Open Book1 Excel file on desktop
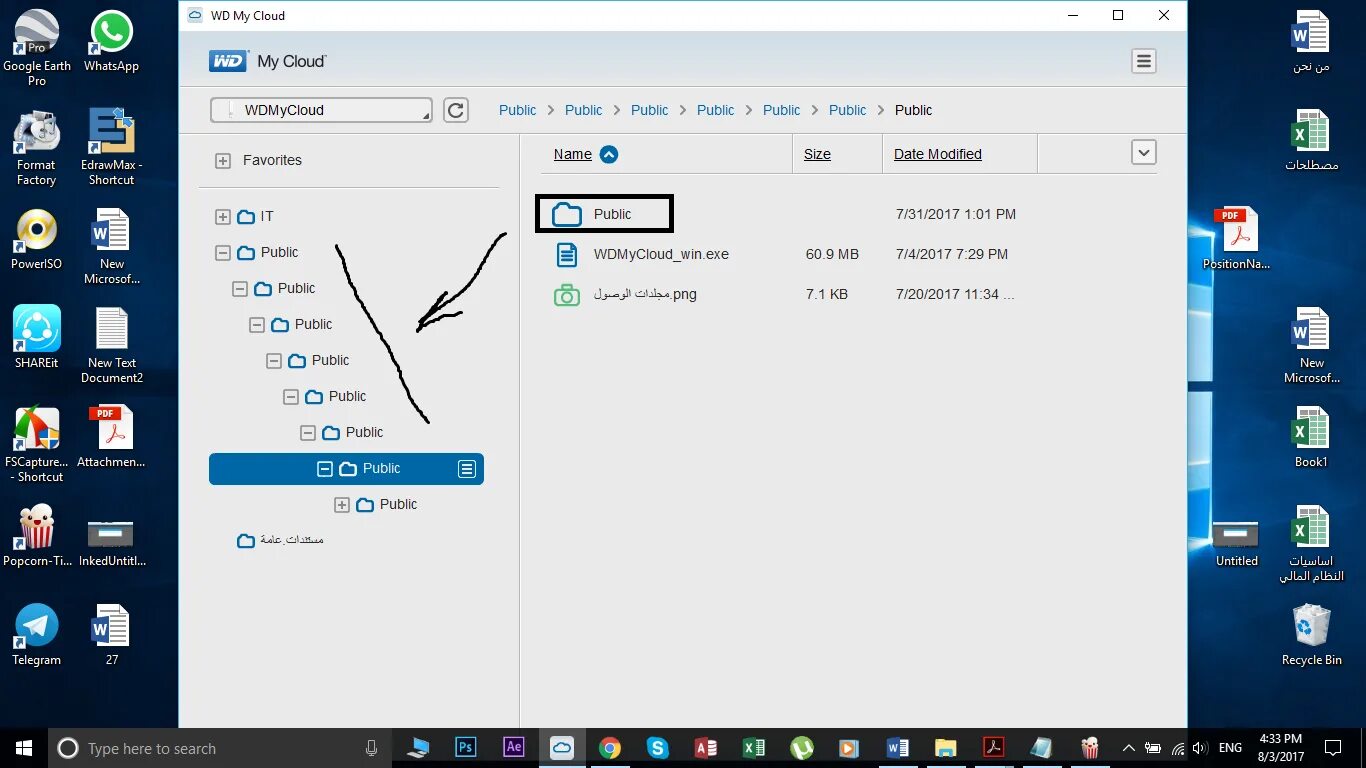 1311,437
